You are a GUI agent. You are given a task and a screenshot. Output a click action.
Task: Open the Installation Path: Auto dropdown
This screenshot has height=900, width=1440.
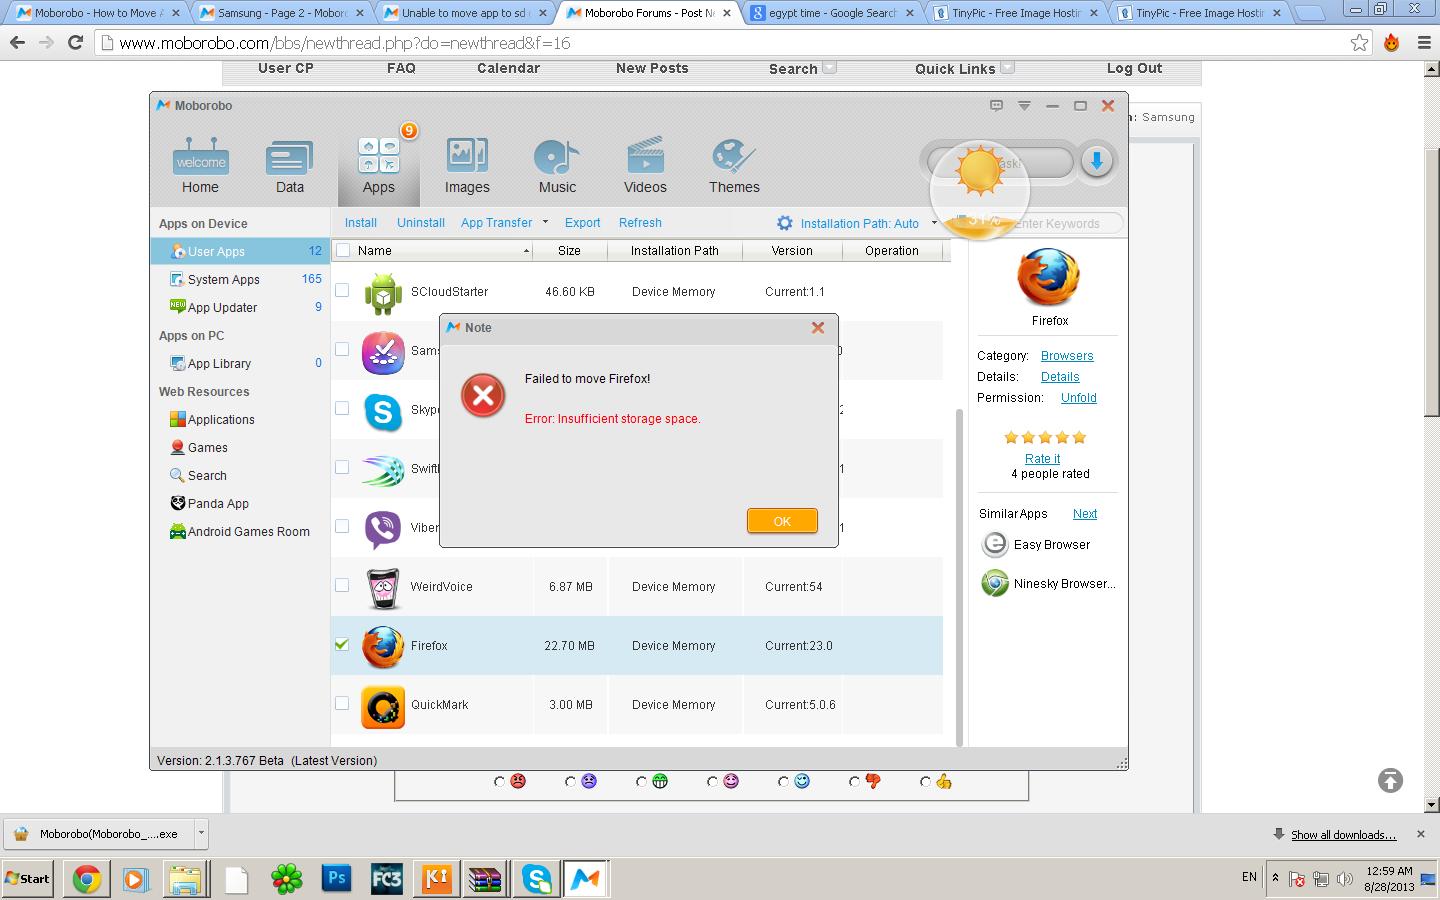tap(868, 223)
